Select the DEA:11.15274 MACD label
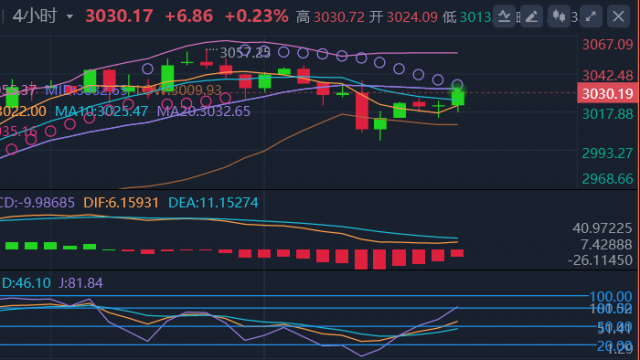 [x=213, y=202]
